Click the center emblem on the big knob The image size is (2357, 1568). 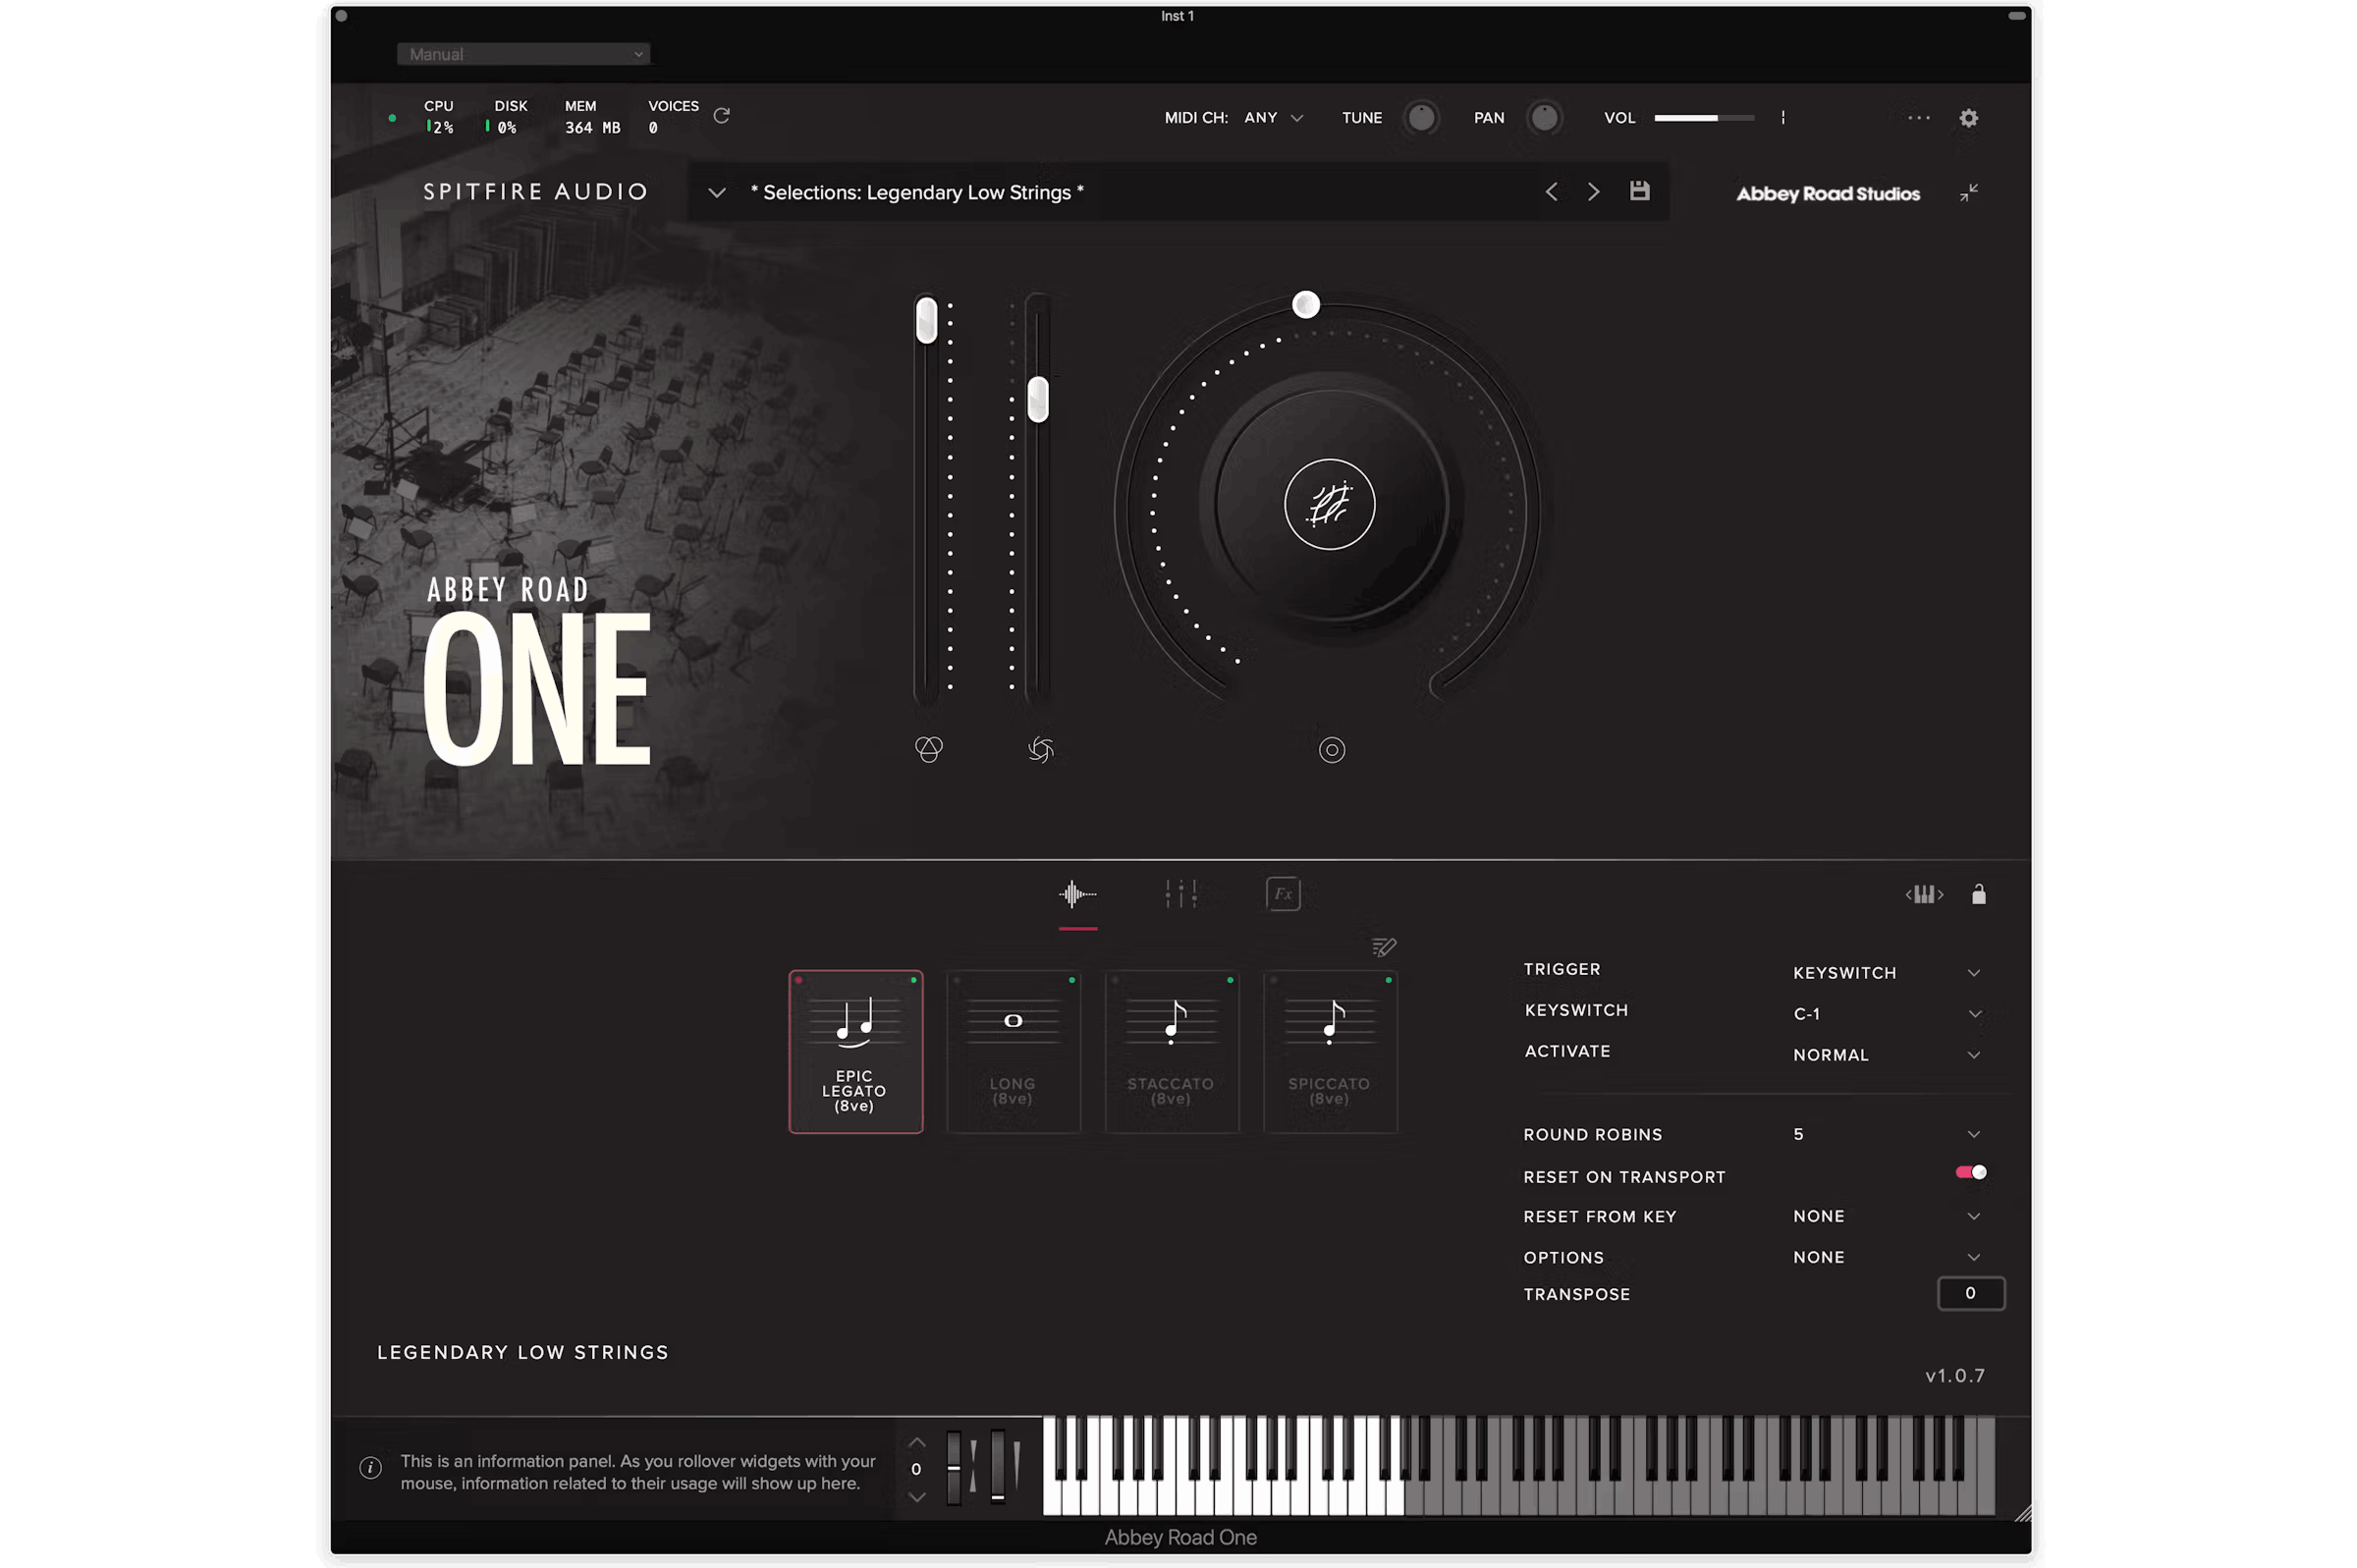1329,504
